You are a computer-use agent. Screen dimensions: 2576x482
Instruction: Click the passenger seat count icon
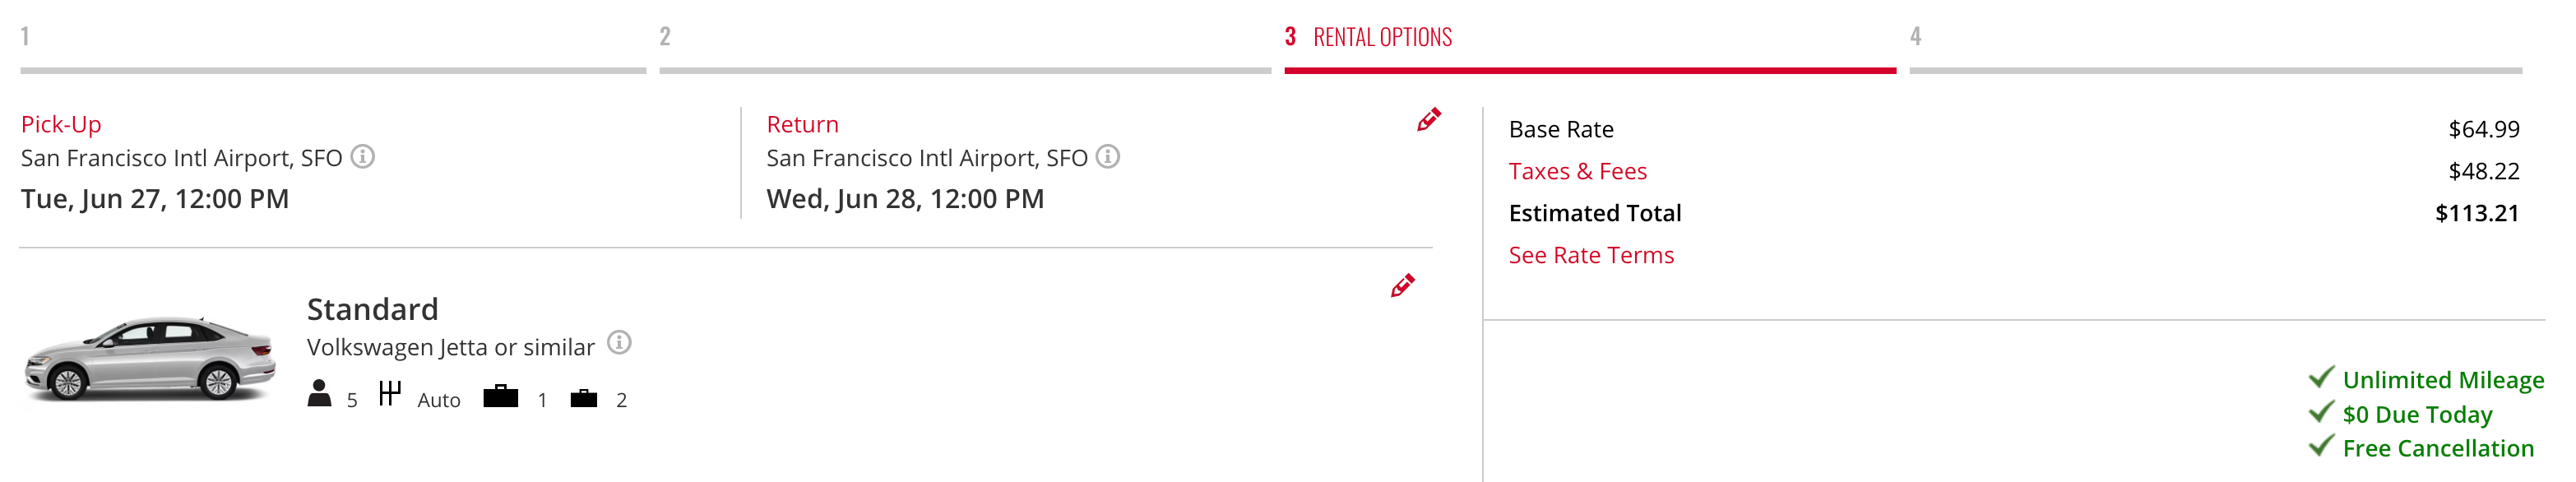pyautogui.click(x=319, y=393)
